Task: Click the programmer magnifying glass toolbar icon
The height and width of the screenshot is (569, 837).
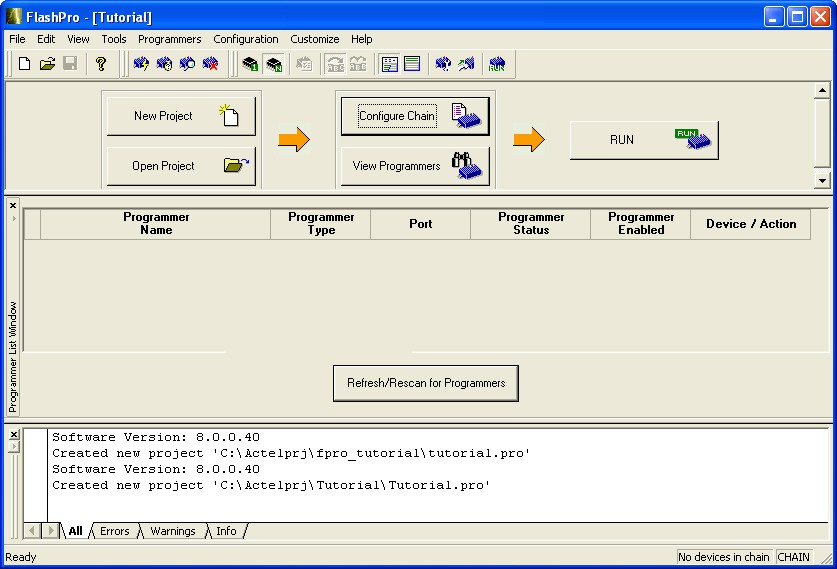Action: (x=187, y=64)
